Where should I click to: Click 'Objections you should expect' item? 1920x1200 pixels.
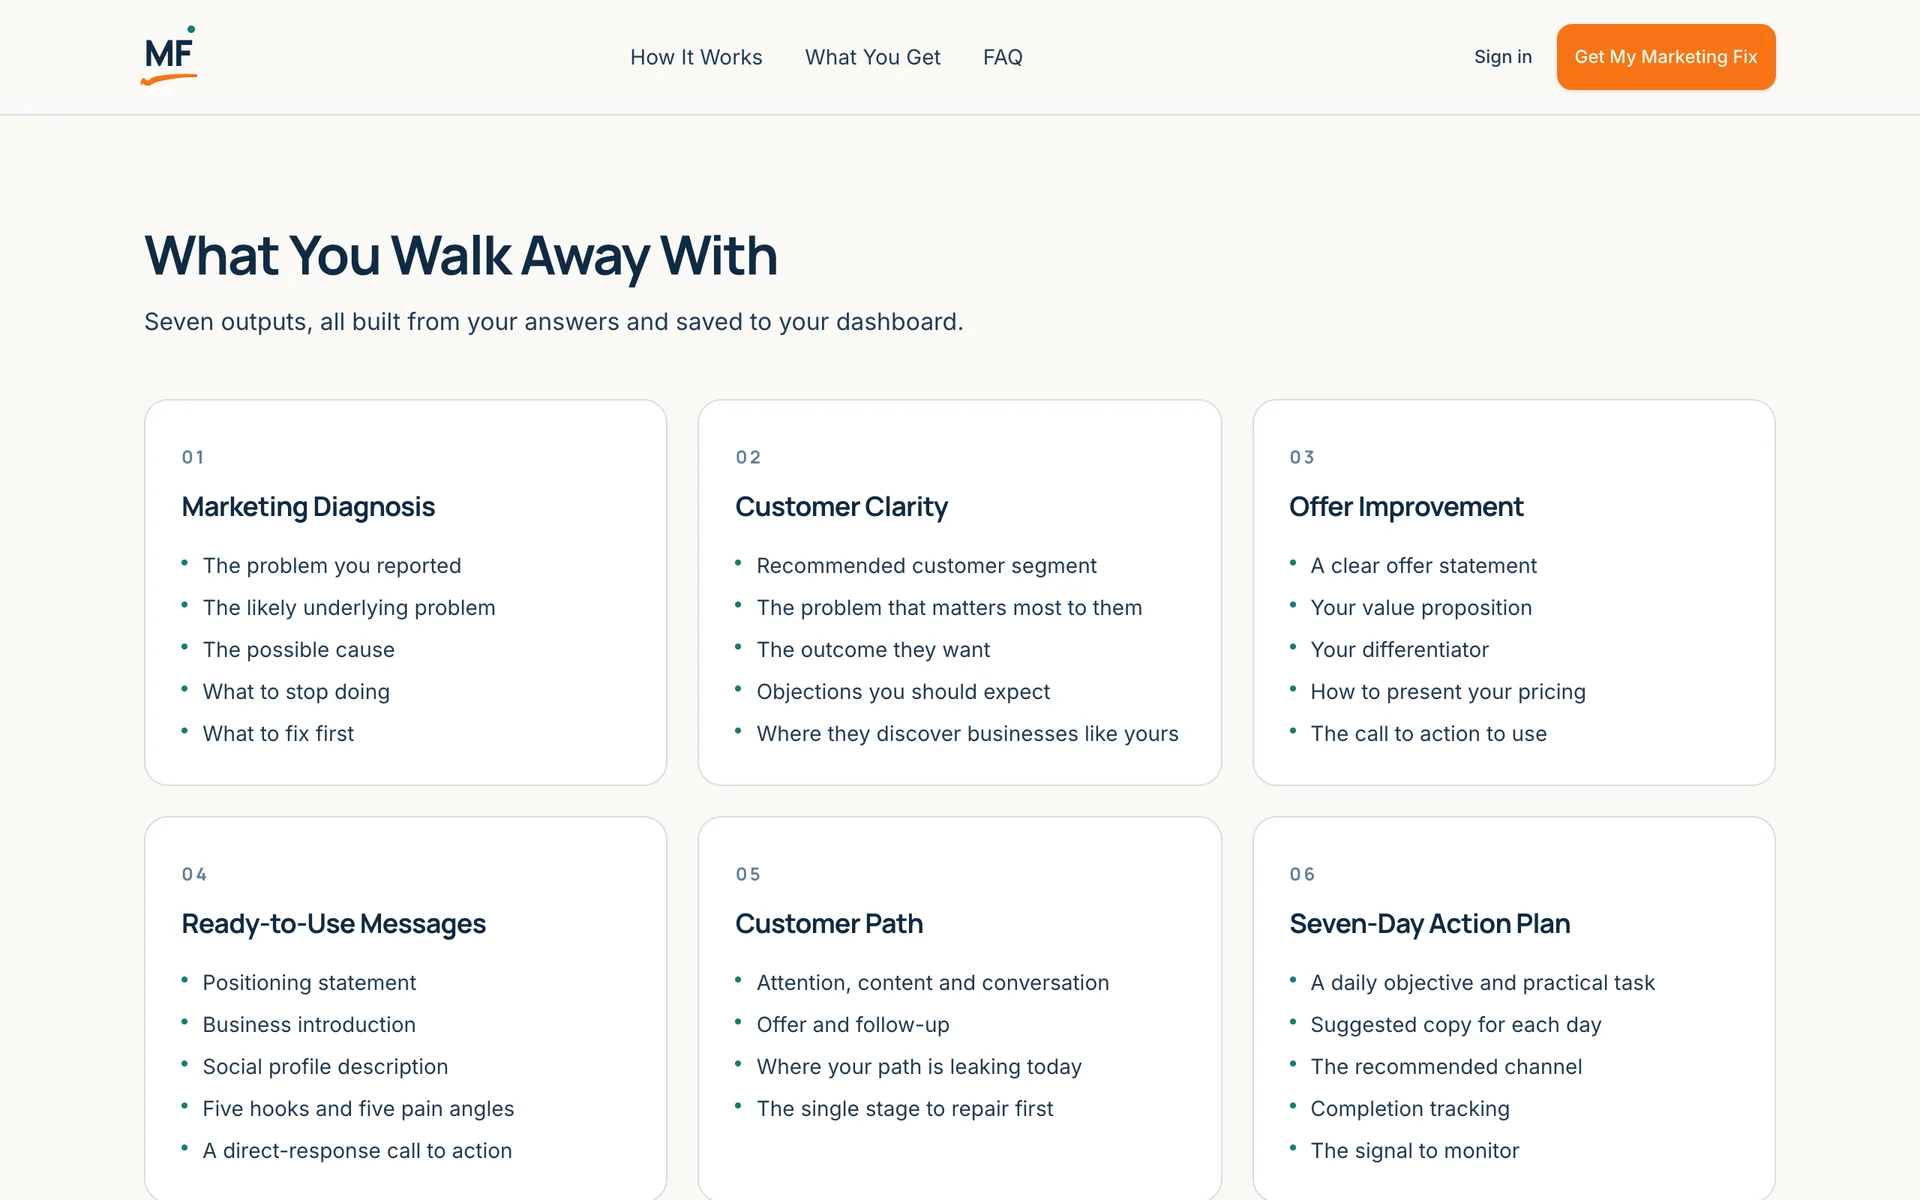click(903, 692)
